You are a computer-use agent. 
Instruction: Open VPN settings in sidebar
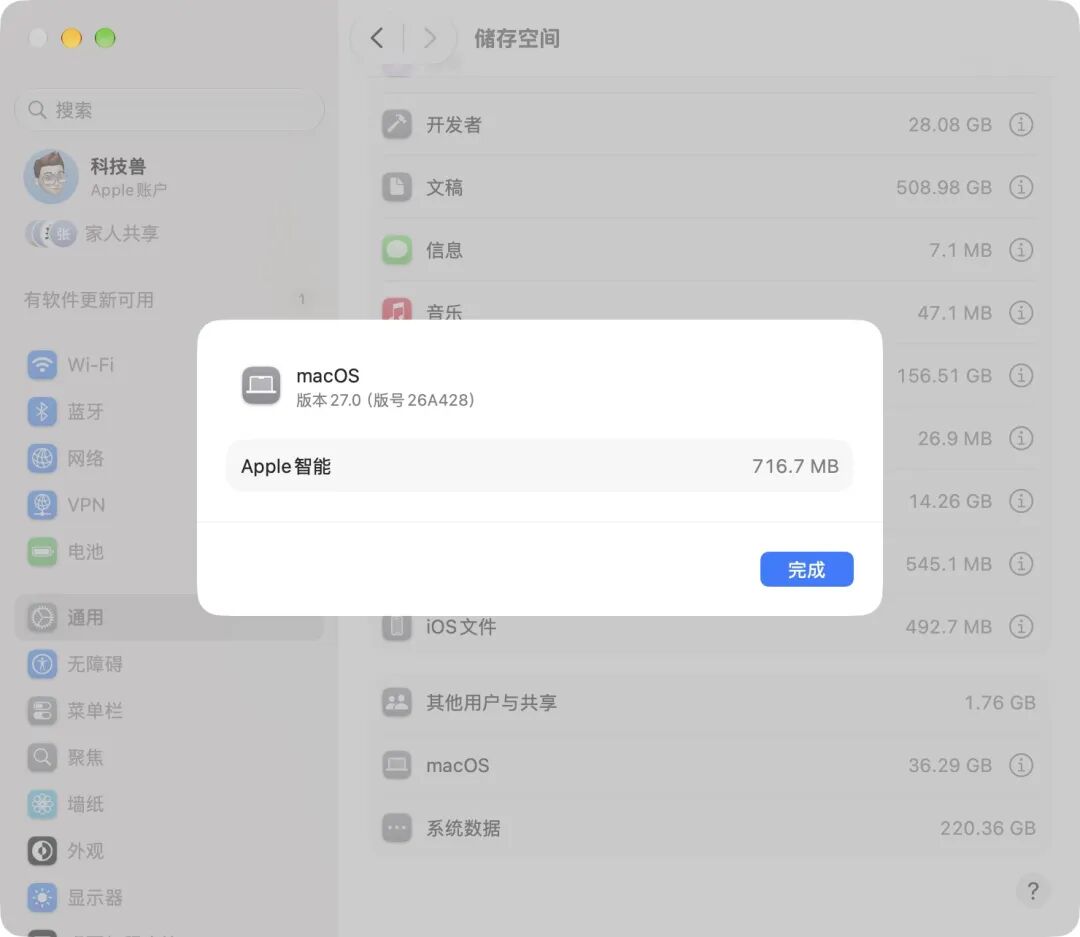click(x=67, y=505)
